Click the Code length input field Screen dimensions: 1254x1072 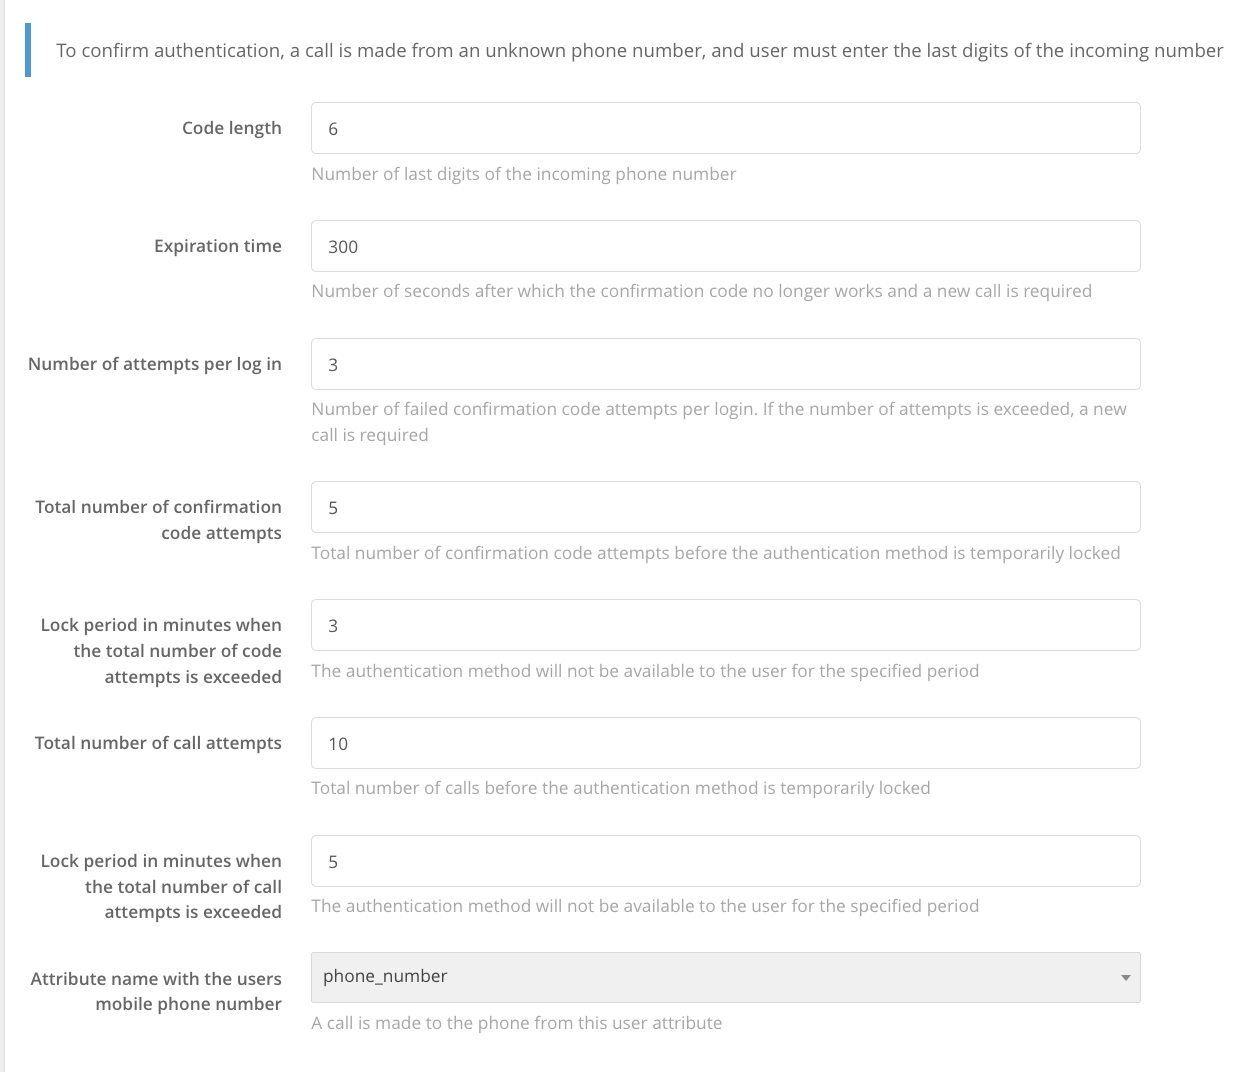pyautogui.click(x=725, y=128)
